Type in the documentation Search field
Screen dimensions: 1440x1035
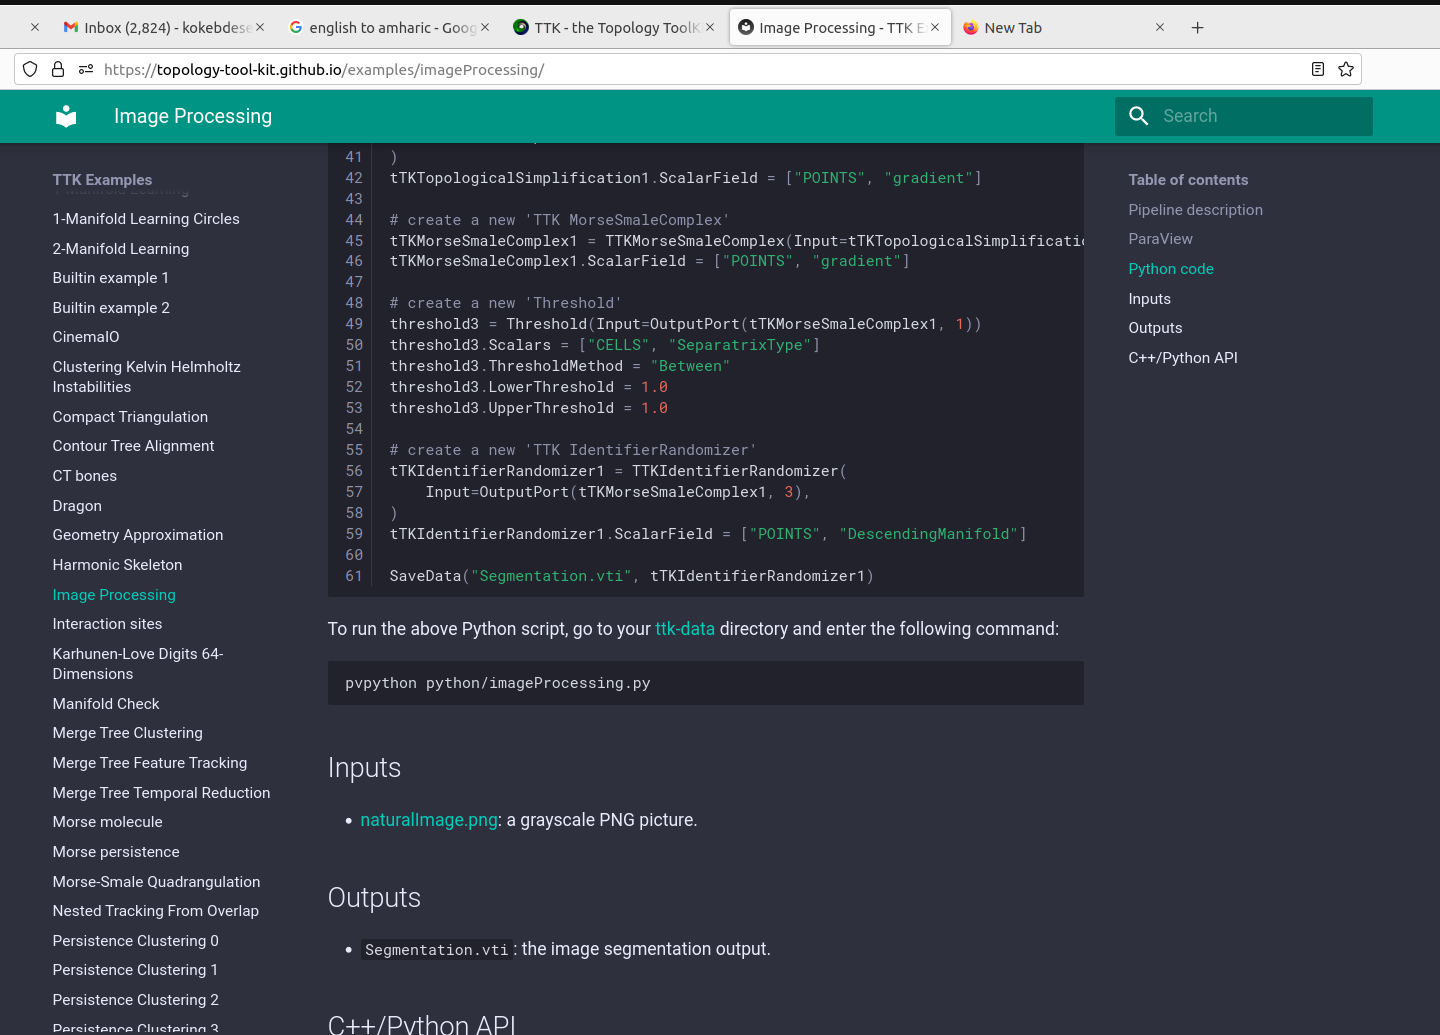1260,116
